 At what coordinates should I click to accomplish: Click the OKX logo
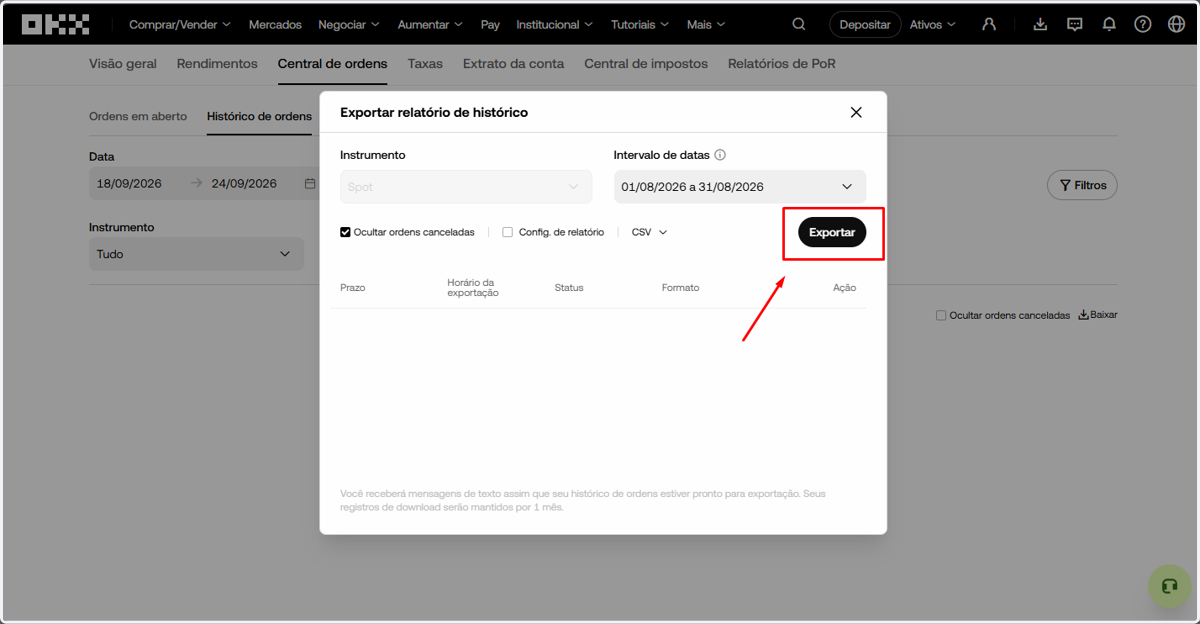[x=55, y=24]
